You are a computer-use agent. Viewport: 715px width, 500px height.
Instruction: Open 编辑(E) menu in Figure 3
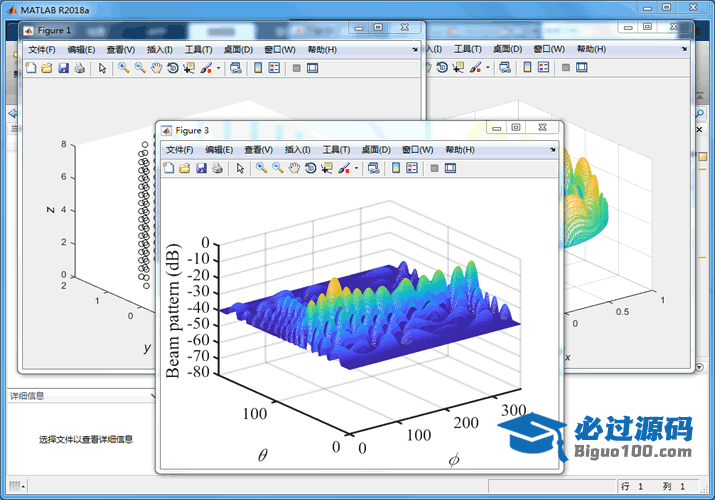[x=219, y=150]
